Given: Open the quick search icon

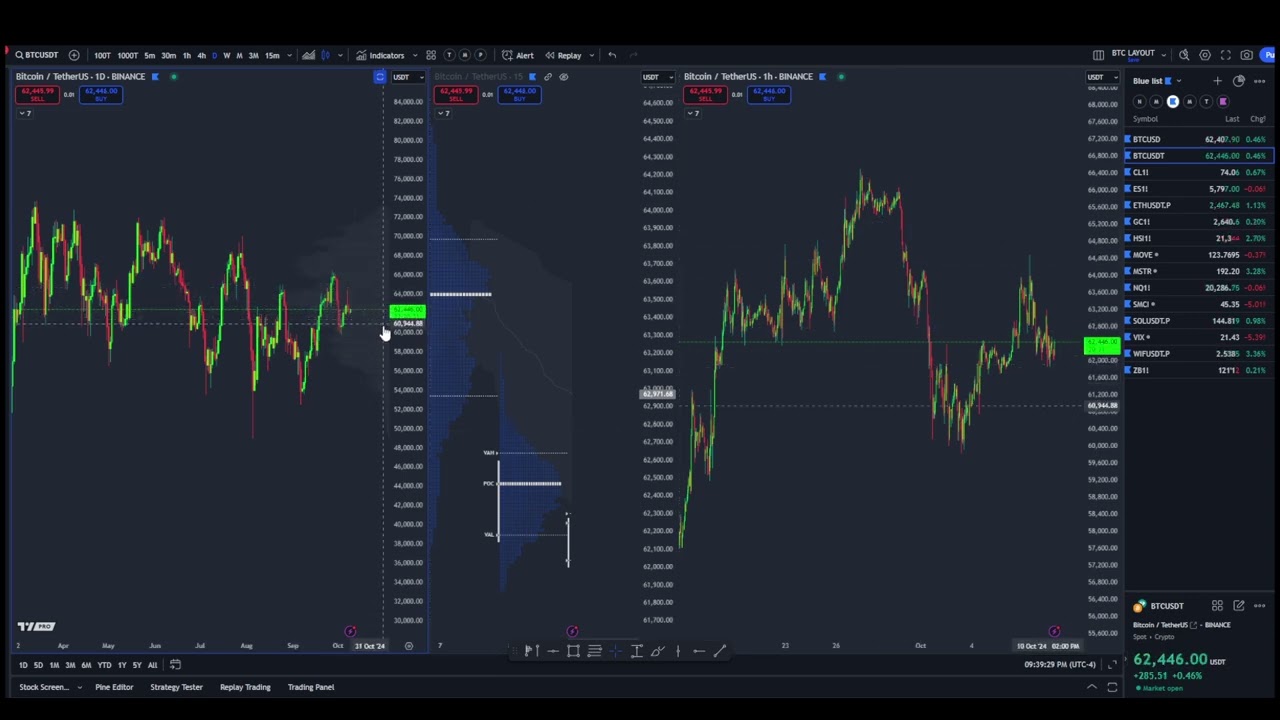Looking at the screenshot, I should pyautogui.click(x=1184, y=55).
